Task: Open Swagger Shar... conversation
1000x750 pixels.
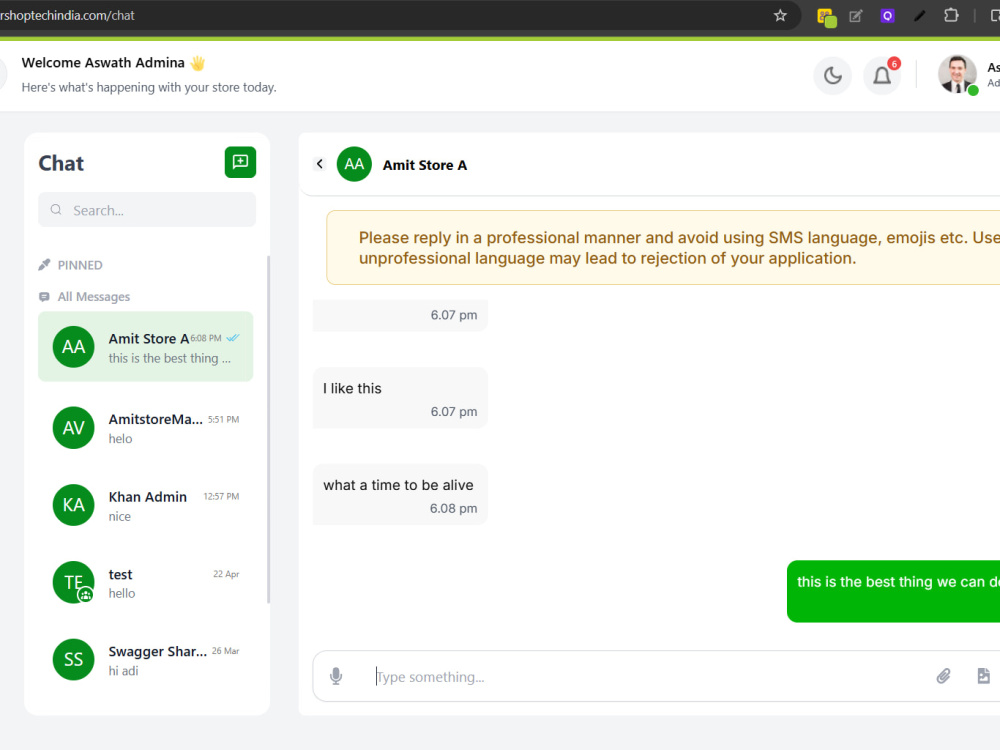Action: 145,660
